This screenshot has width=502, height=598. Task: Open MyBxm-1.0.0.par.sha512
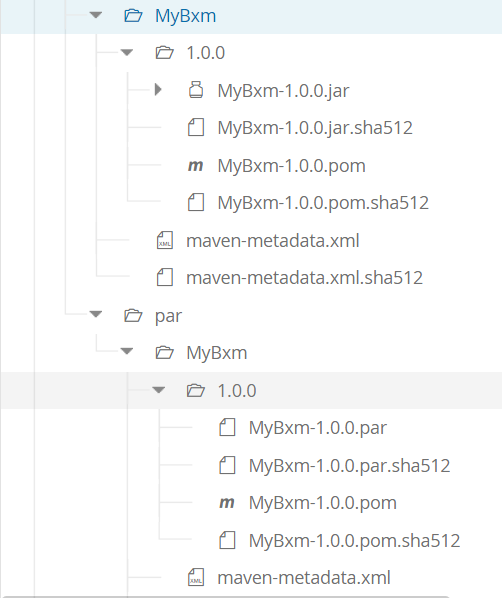349,466
